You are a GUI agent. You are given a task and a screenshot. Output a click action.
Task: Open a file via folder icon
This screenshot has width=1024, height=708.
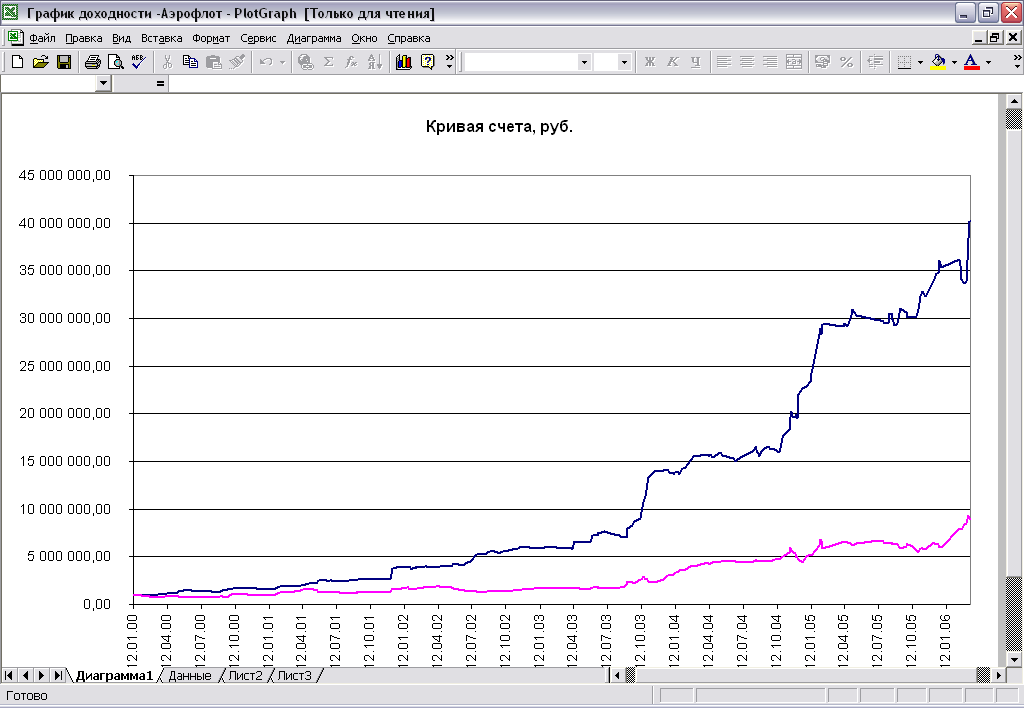(40, 62)
